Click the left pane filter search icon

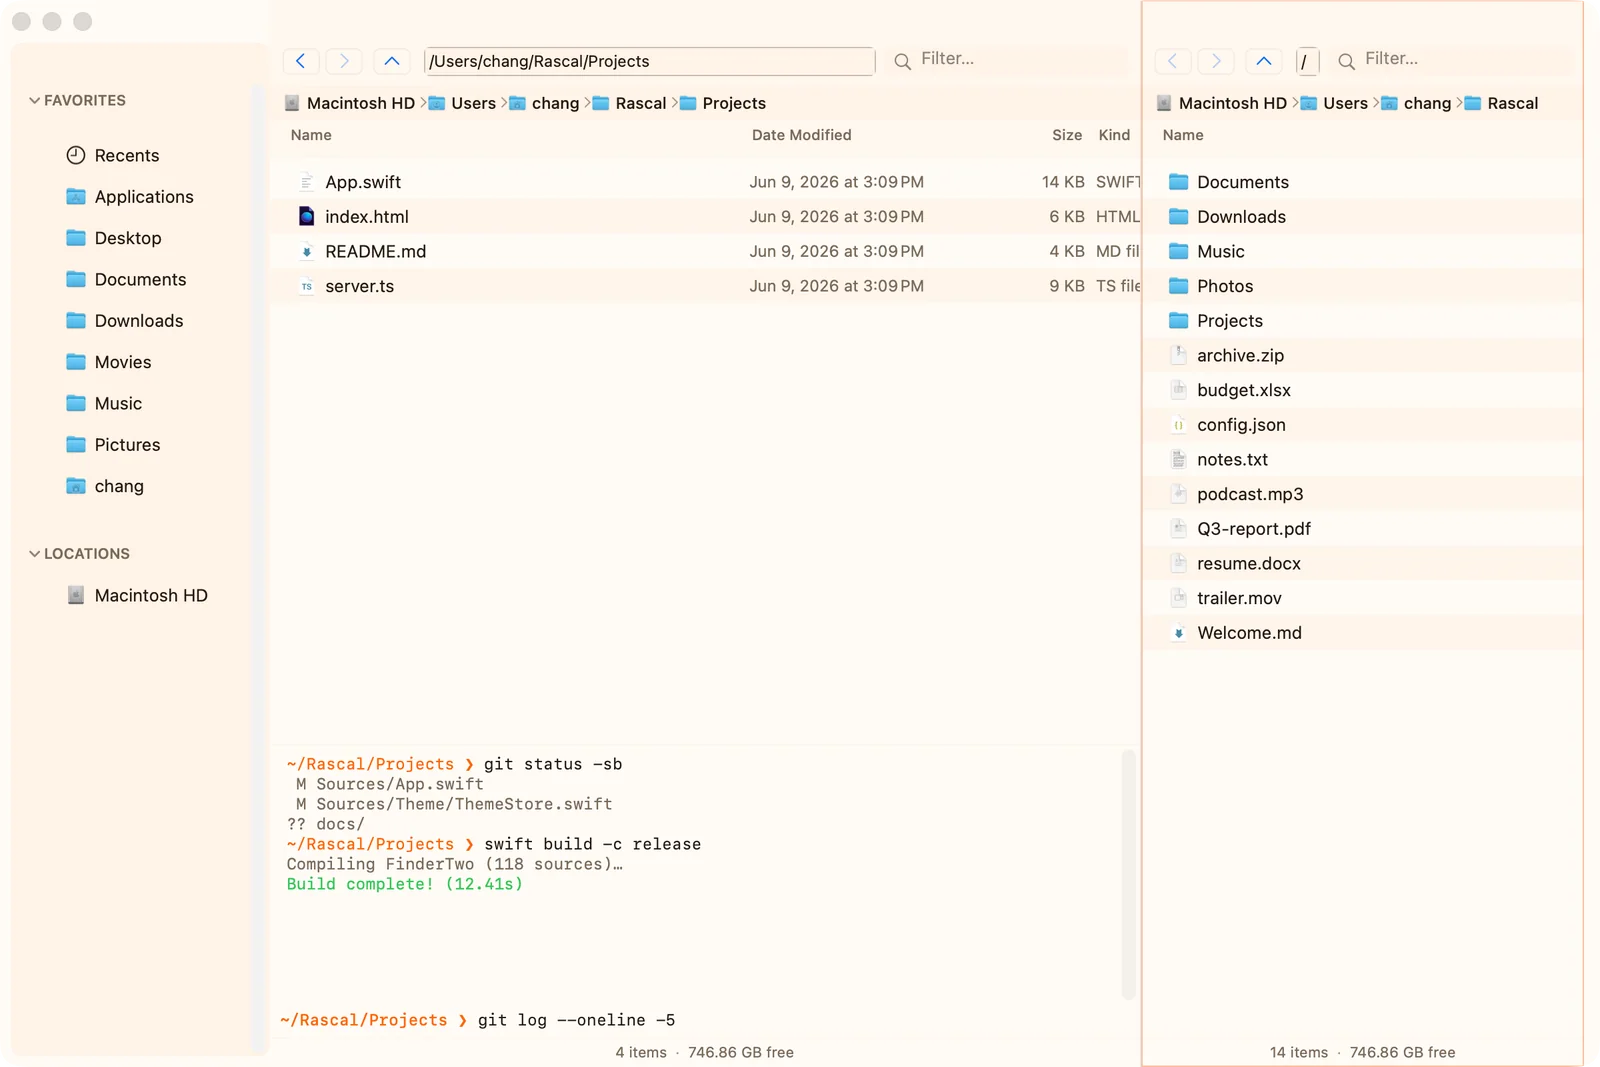902,61
